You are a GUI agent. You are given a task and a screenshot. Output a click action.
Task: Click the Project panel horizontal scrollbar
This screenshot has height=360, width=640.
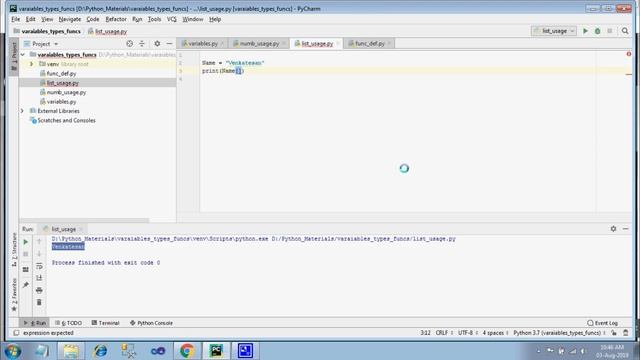pyautogui.click(x=84, y=220)
